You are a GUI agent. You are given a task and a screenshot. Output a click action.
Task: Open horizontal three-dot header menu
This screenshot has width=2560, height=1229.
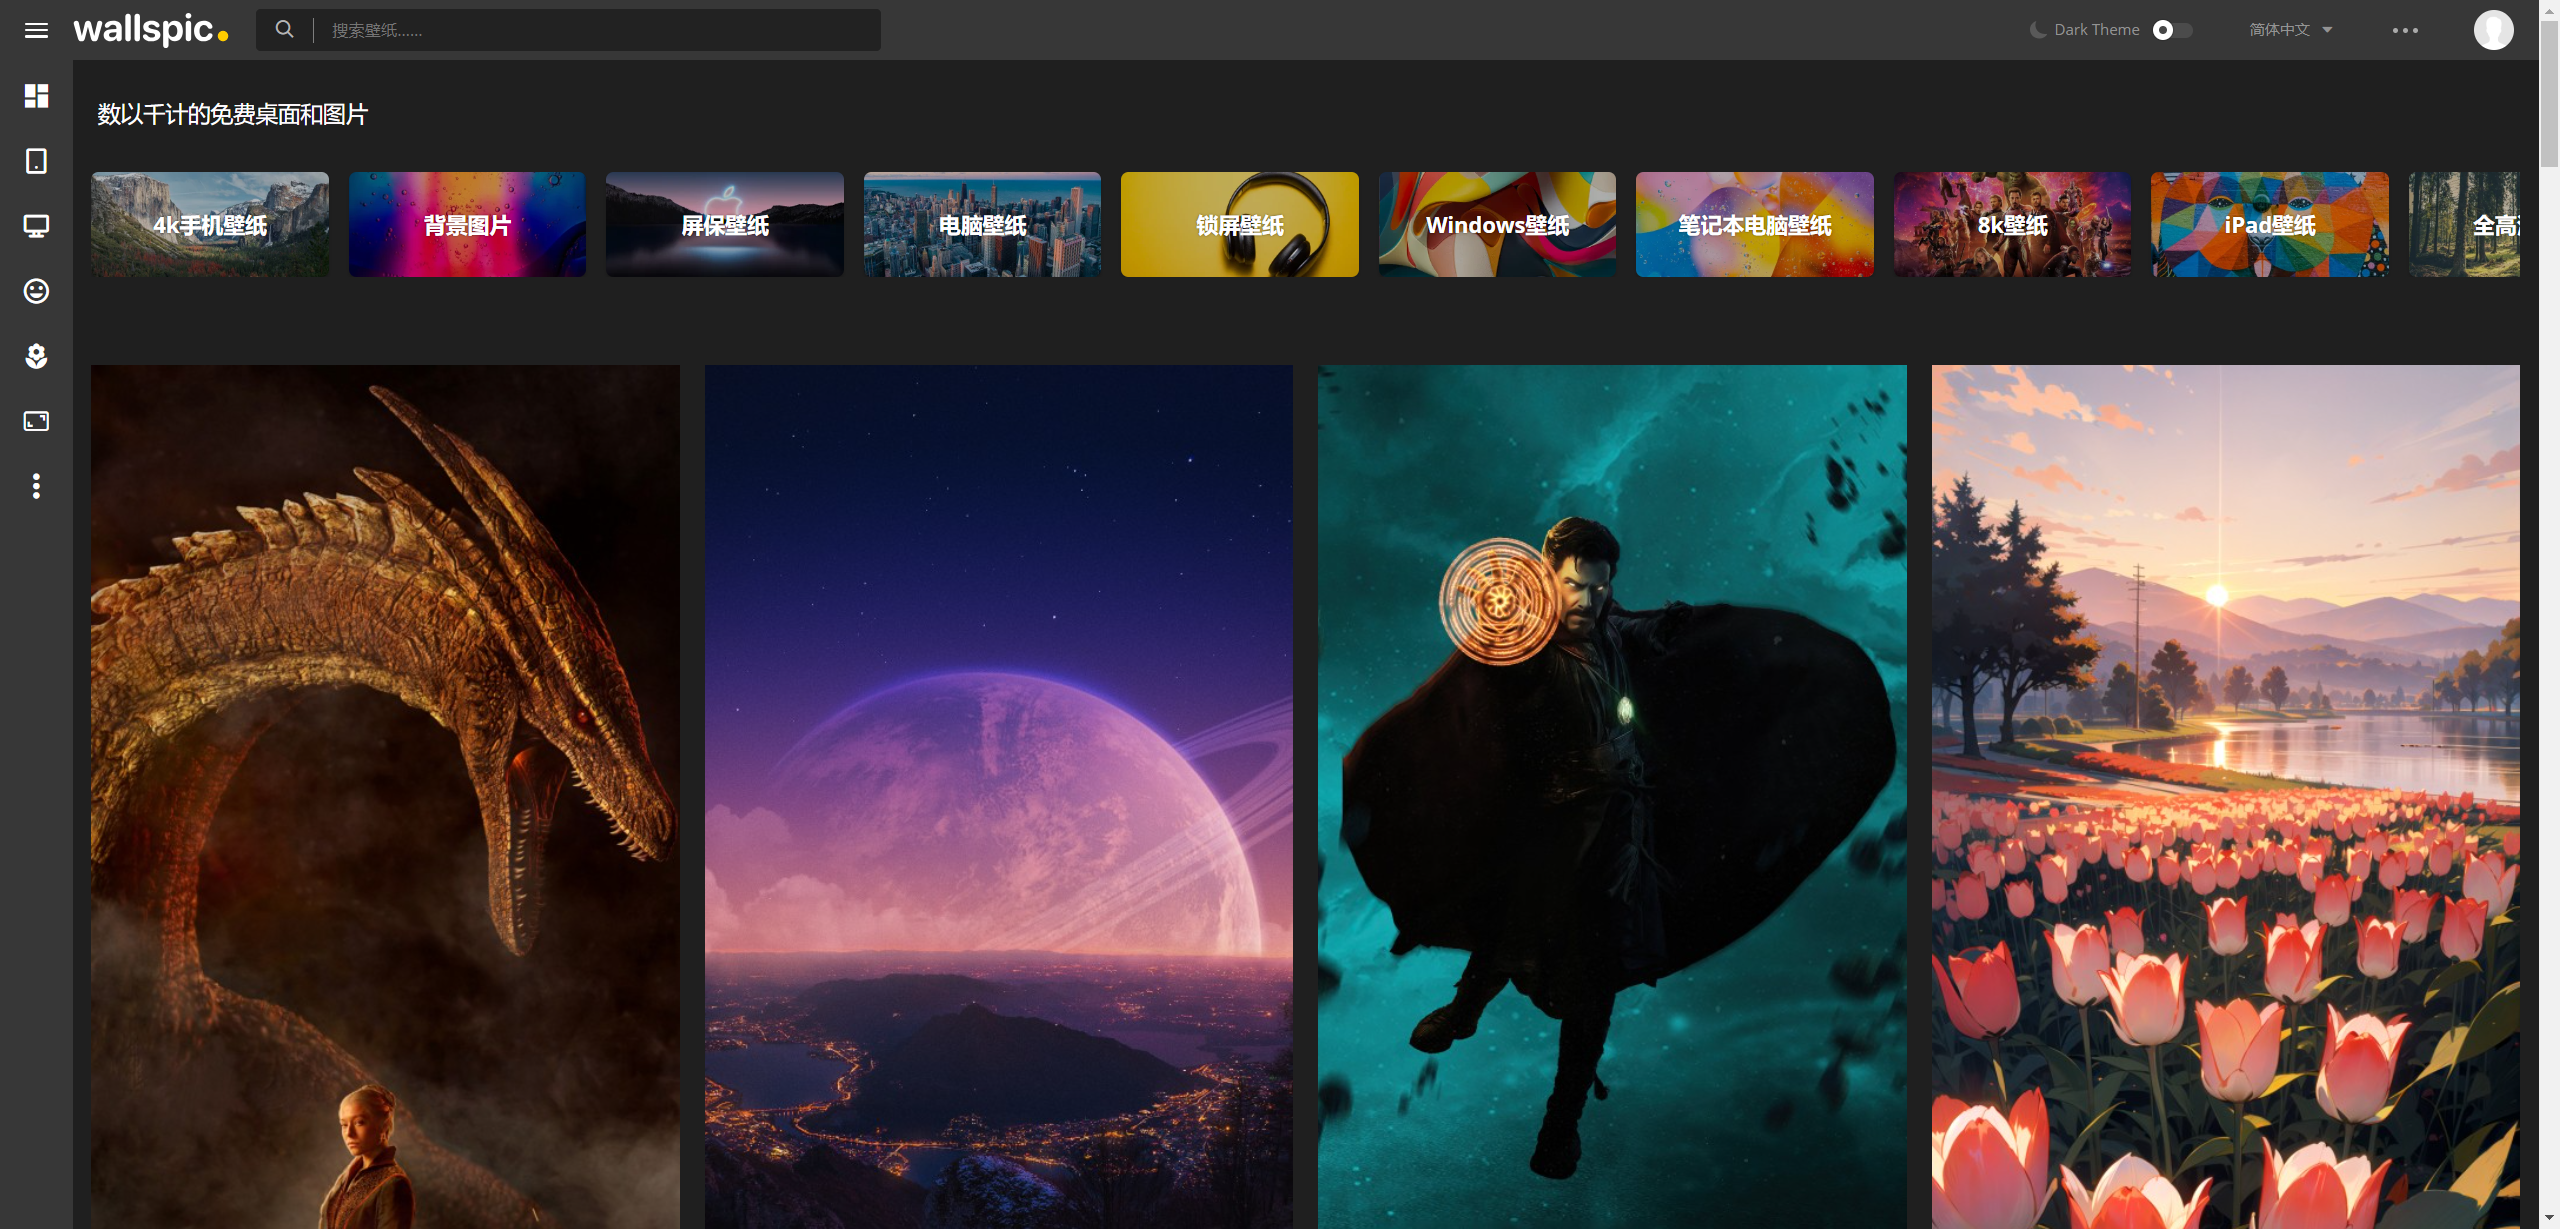(x=2405, y=30)
